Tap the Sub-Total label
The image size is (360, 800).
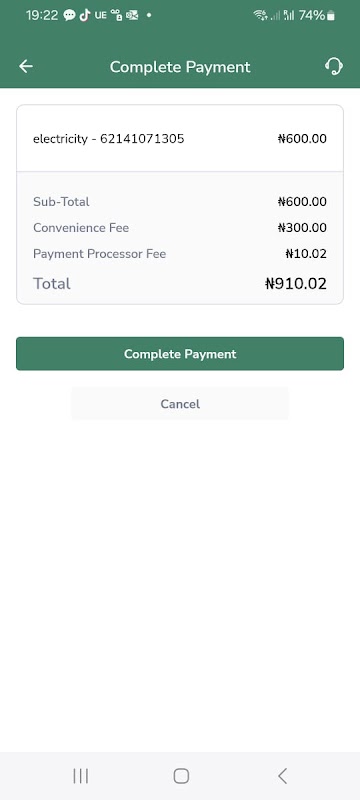tap(61, 202)
